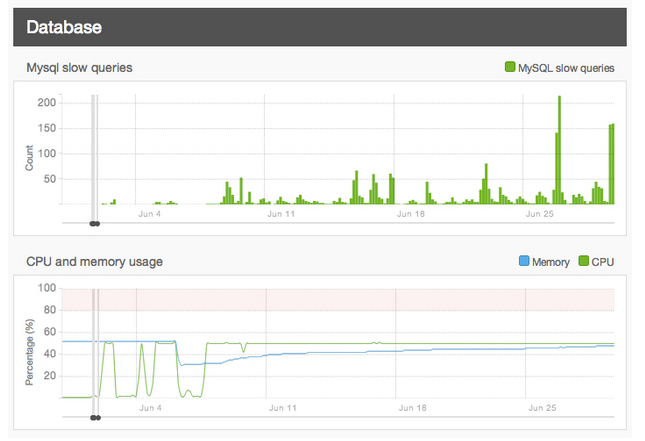Click the tallest slow queries bar after Jun 25
Screen dimensions: 645x441
pyautogui.click(x=559, y=150)
